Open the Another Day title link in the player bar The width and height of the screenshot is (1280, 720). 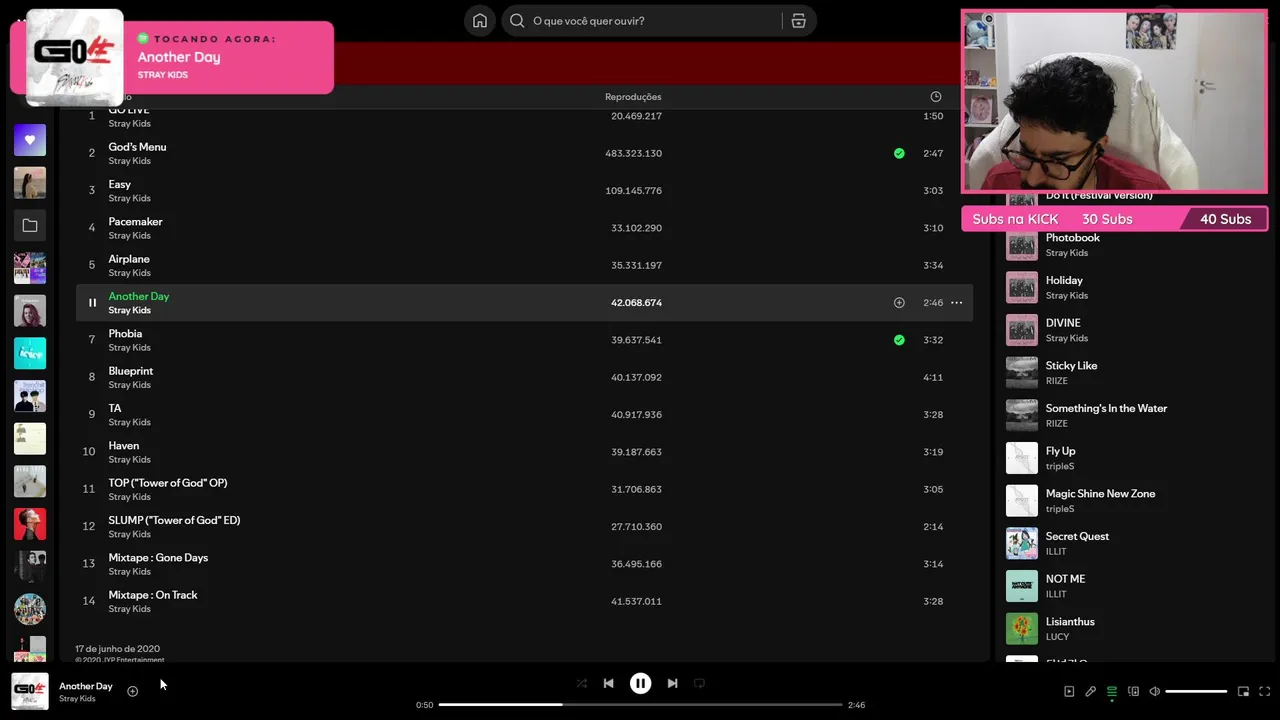click(86, 686)
